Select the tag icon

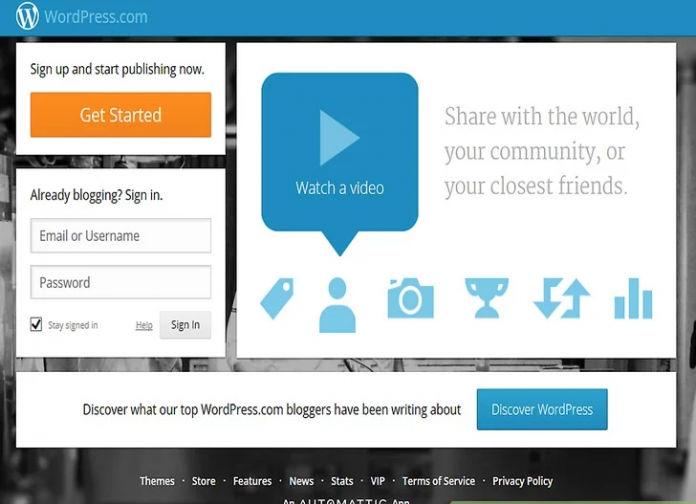(x=277, y=299)
